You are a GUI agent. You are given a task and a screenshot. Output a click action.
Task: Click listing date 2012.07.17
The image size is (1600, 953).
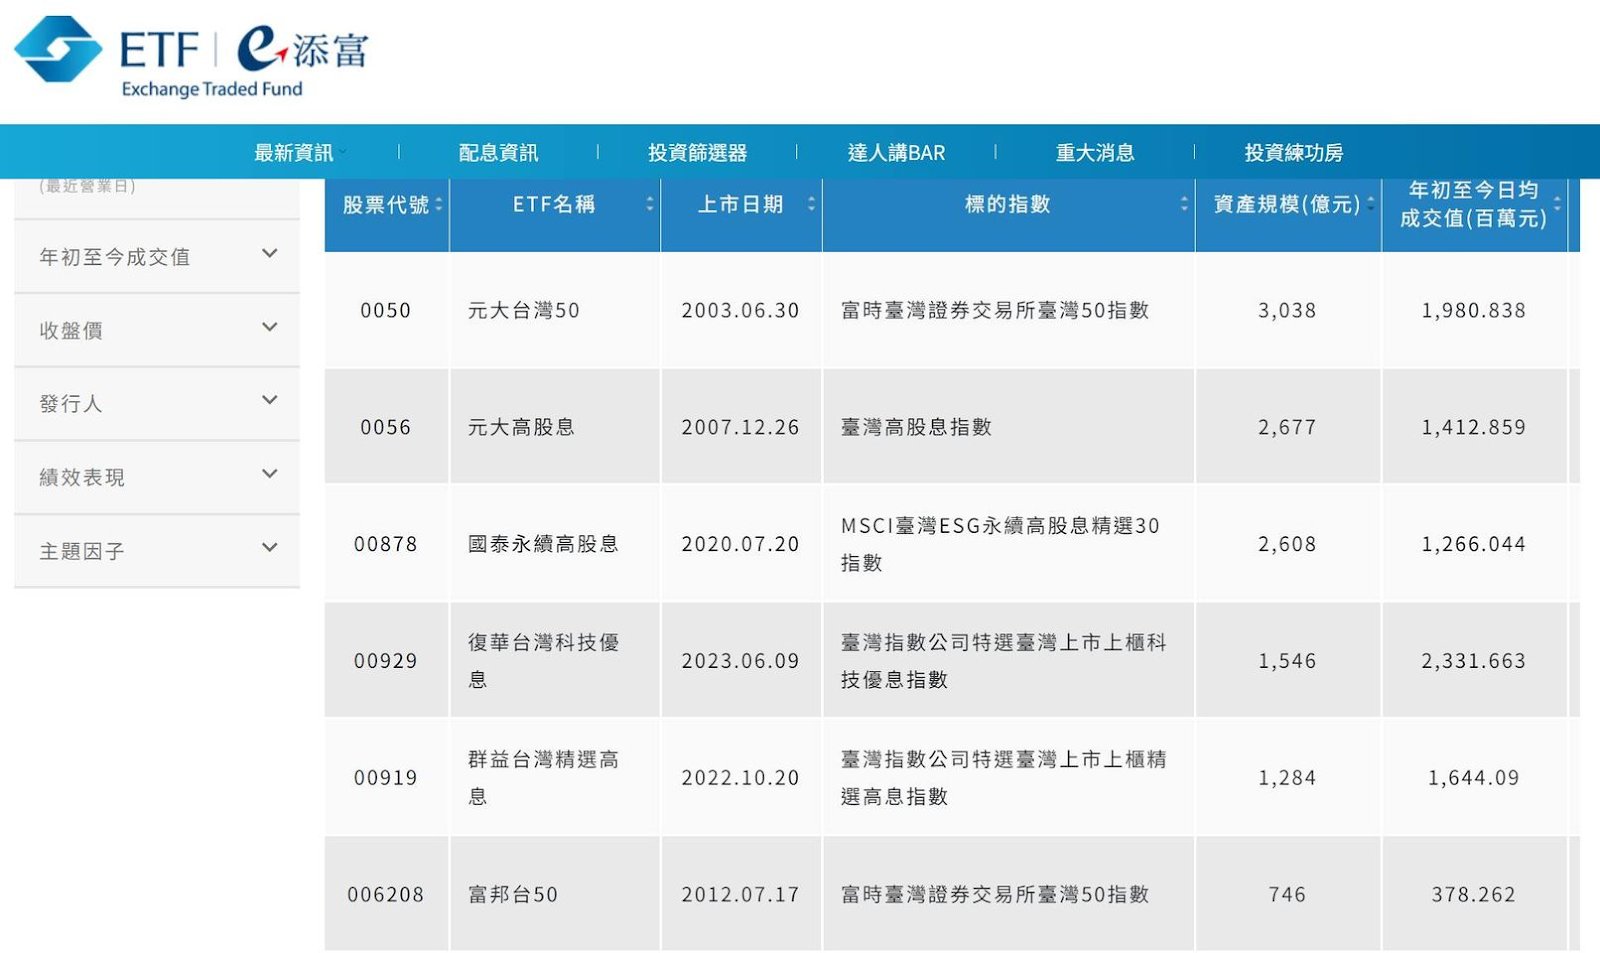(x=740, y=894)
